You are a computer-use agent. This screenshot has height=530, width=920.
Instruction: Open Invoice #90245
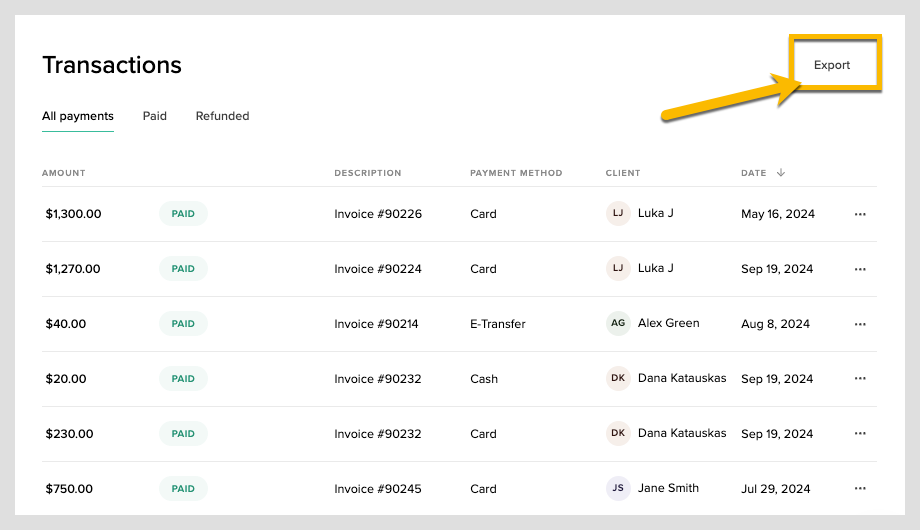[x=378, y=489]
